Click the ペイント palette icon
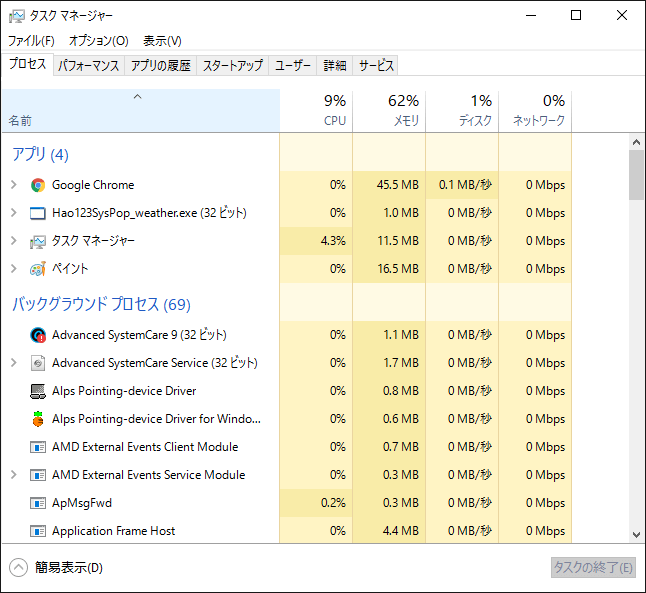The height and width of the screenshot is (593, 646). (x=38, y=270)
